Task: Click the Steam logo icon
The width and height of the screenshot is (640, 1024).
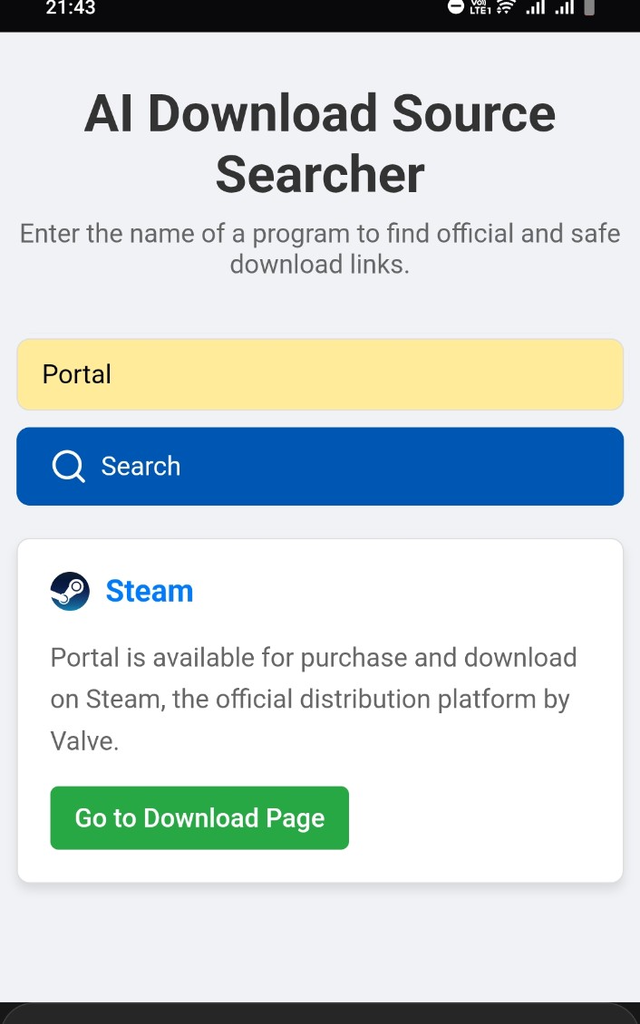Action: tap(70, 591)
